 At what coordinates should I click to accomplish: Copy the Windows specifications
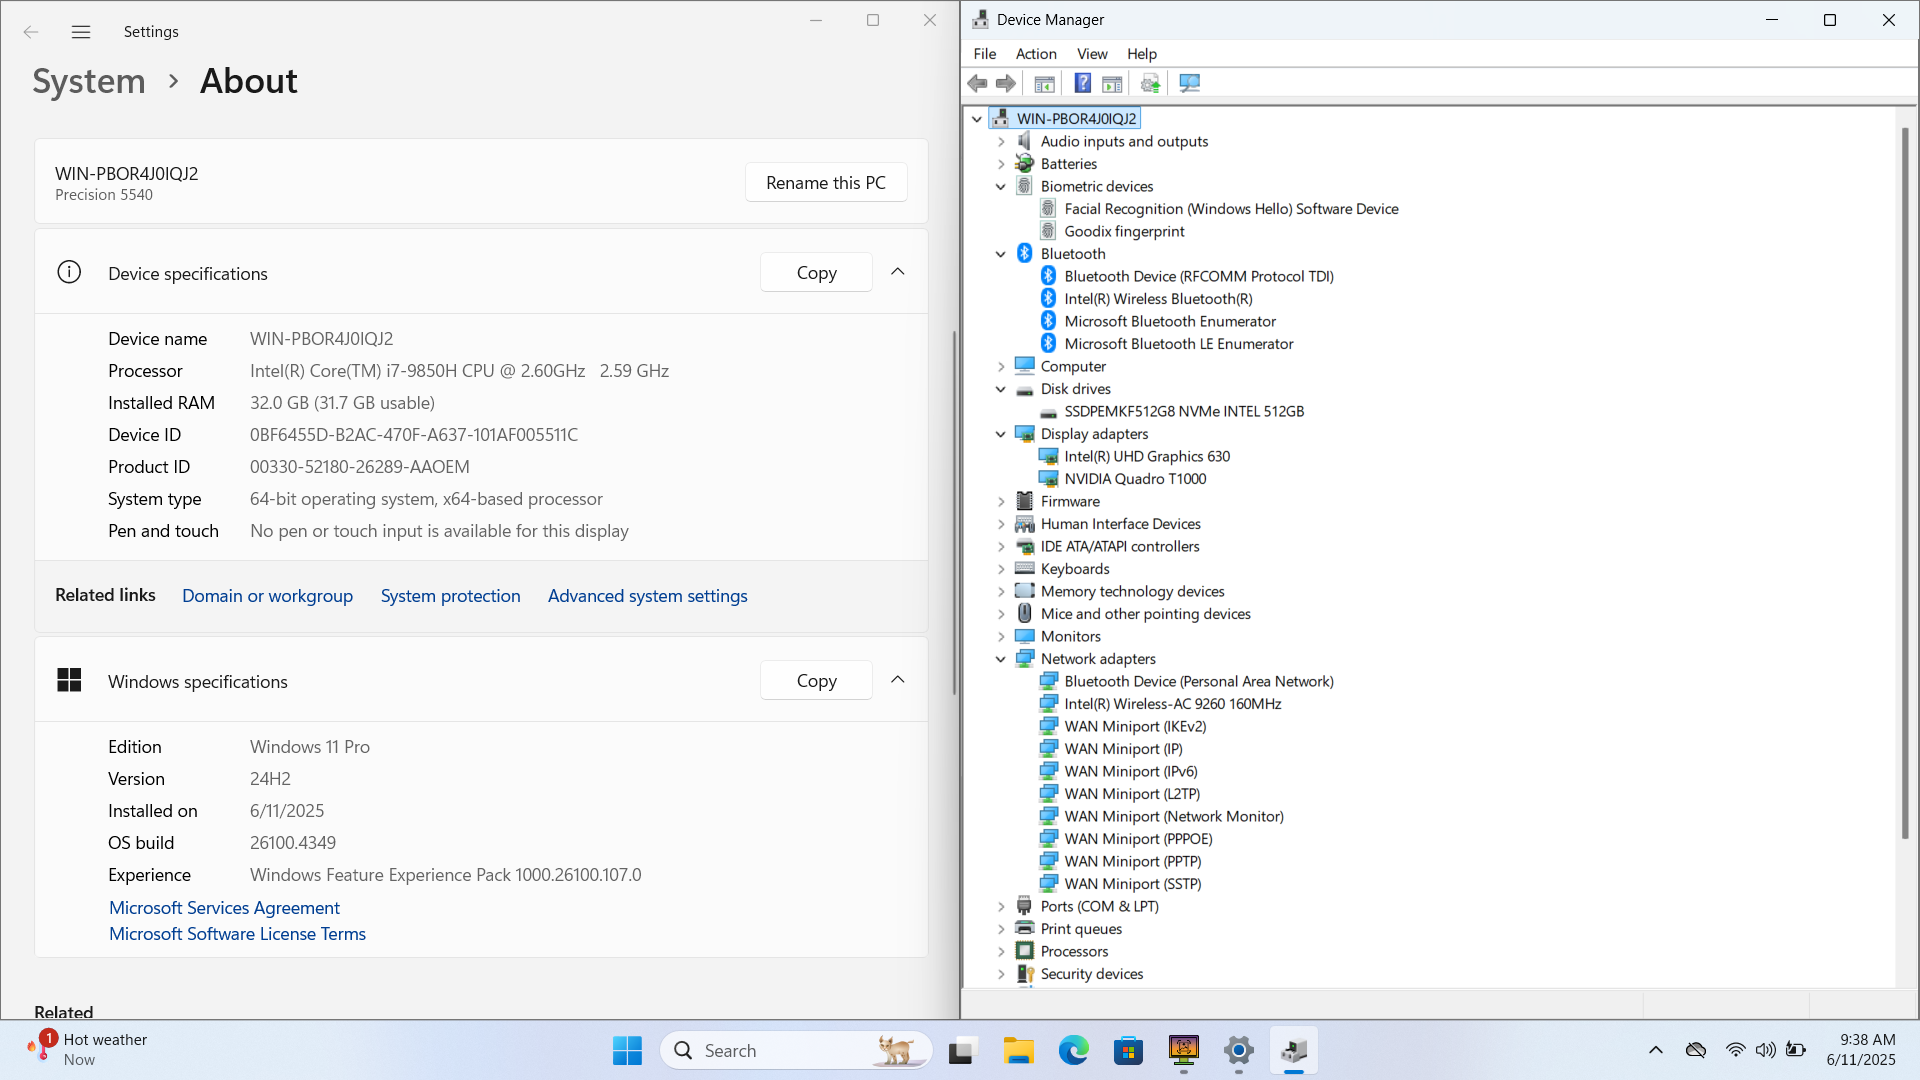[816, 680]
